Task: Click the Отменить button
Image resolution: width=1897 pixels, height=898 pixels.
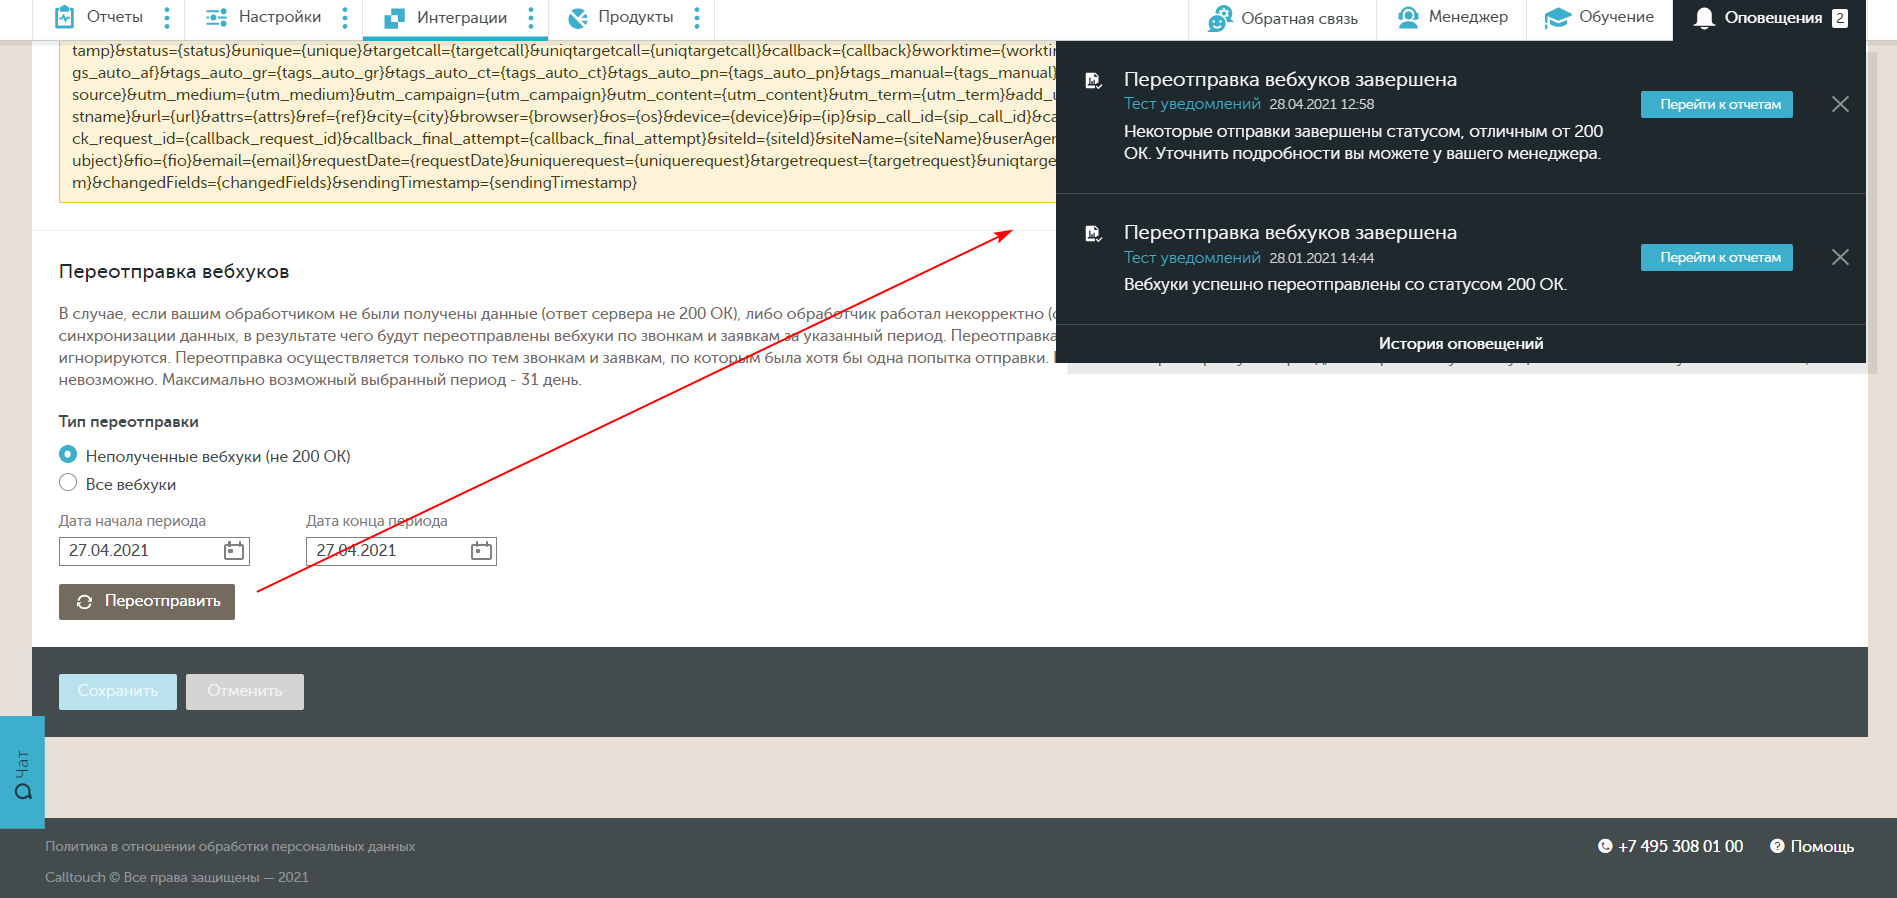Action: [245, 692]
